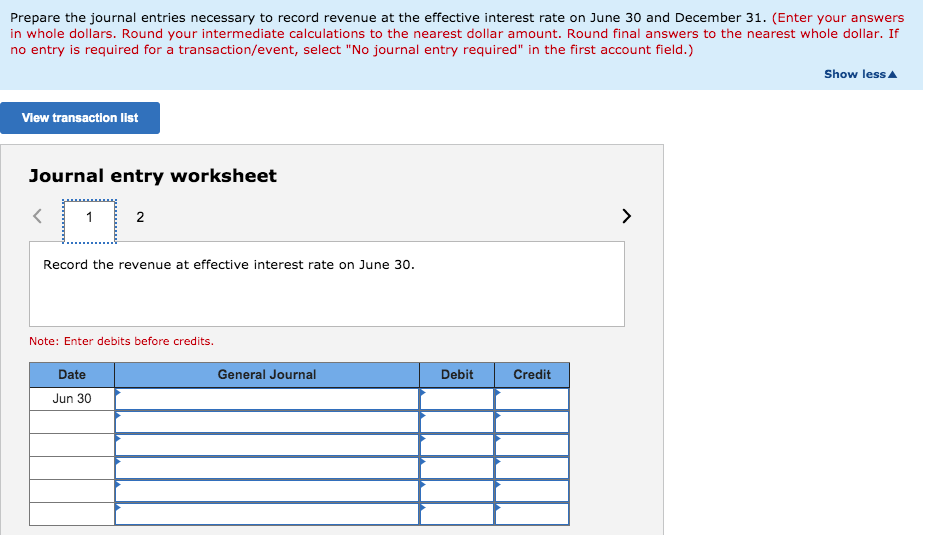Image resolution: width=929 pixels, height=535 pixels.
Task: Click the Journal entry worksheet heading
Action: pos(153,176)
